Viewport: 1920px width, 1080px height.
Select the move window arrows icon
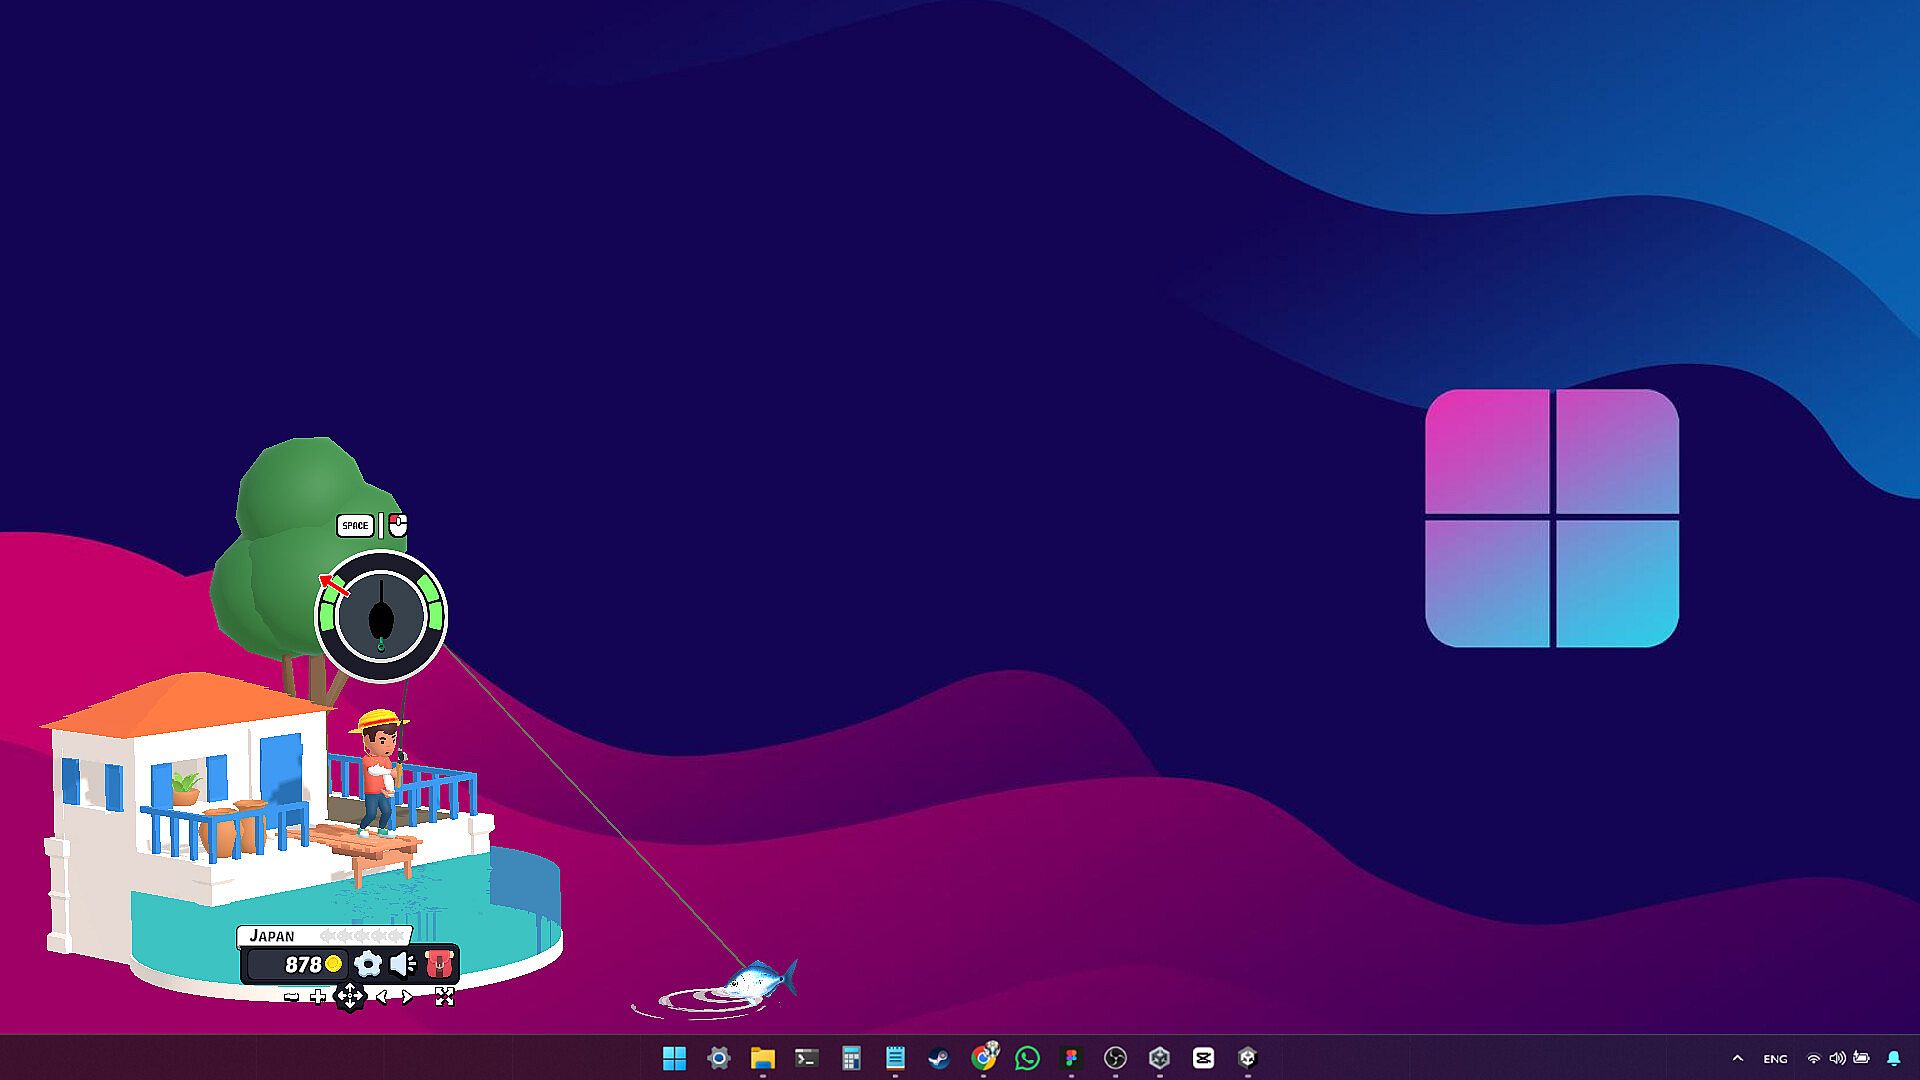coord(350,996)
